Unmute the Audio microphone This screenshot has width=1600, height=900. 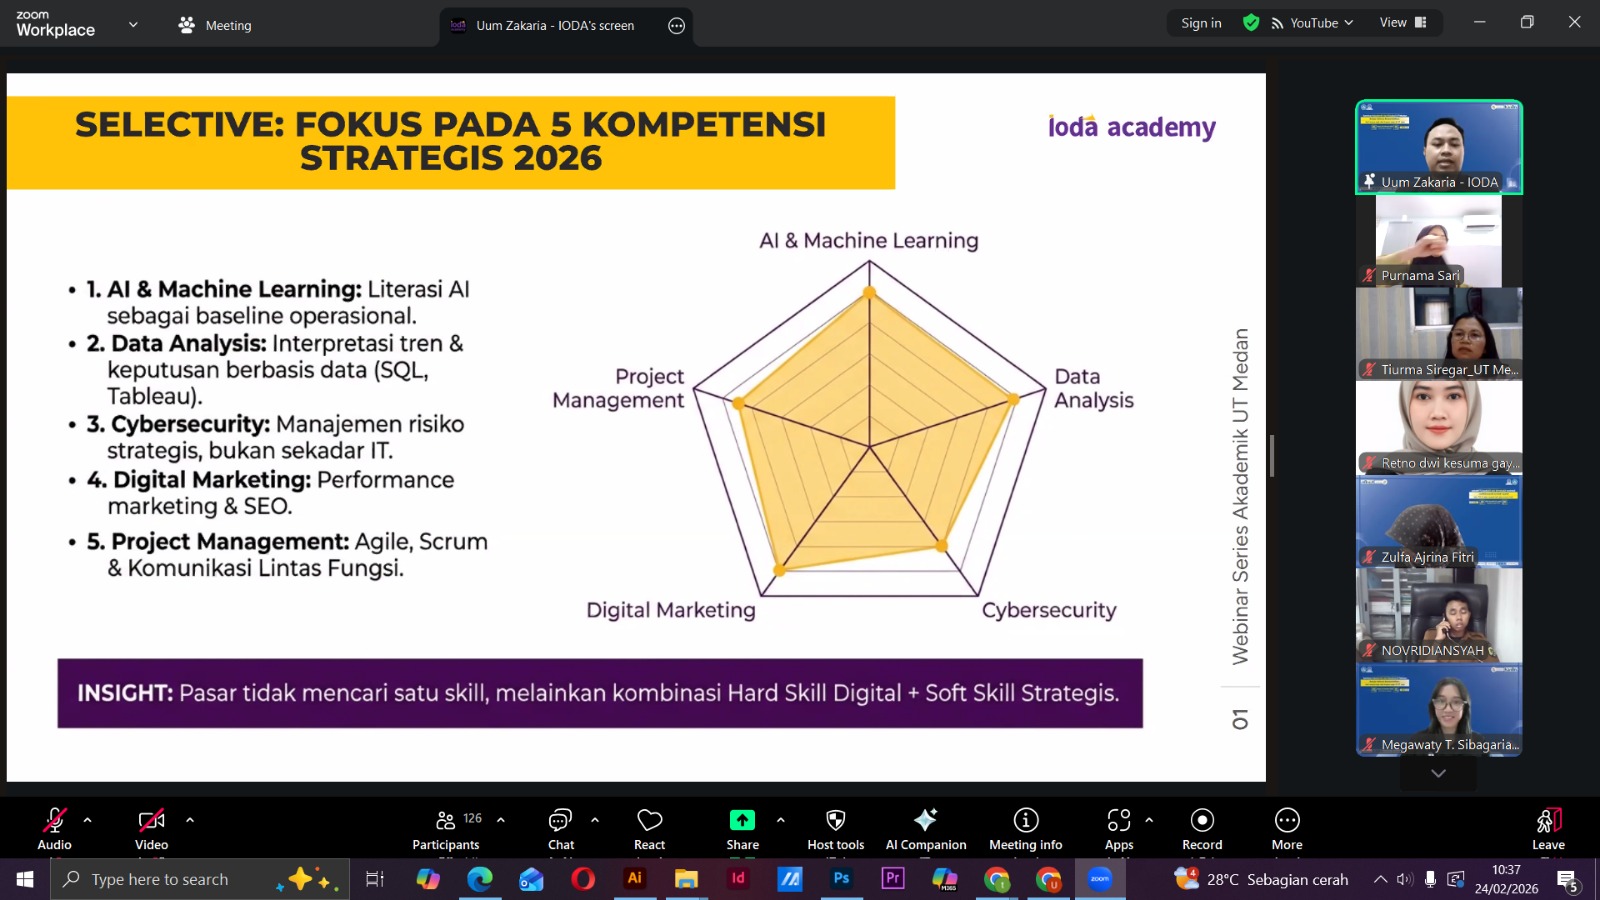point(54,828)
